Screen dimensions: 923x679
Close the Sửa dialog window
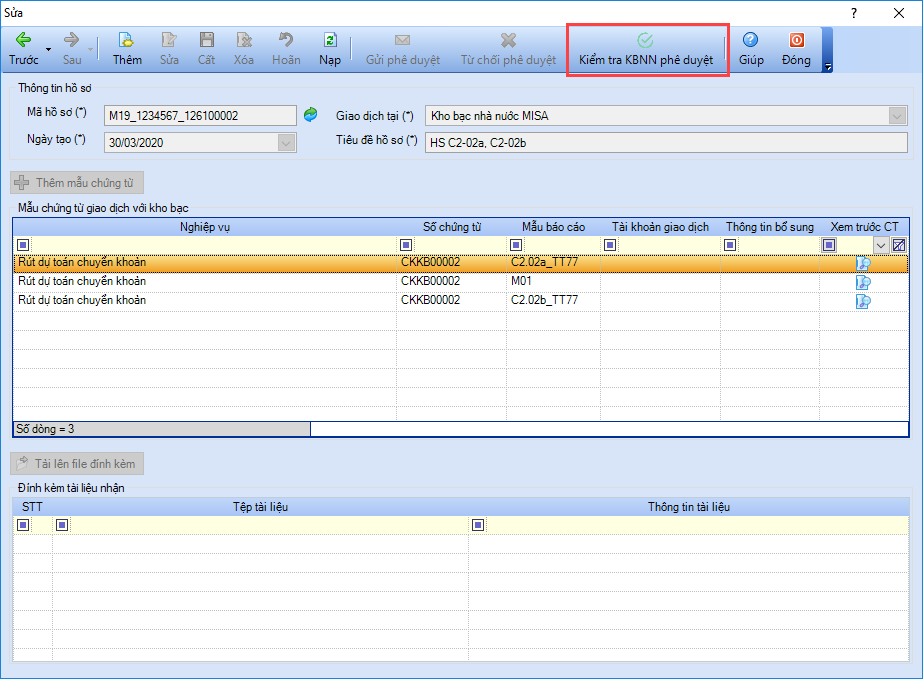click(x=899, y=13)
